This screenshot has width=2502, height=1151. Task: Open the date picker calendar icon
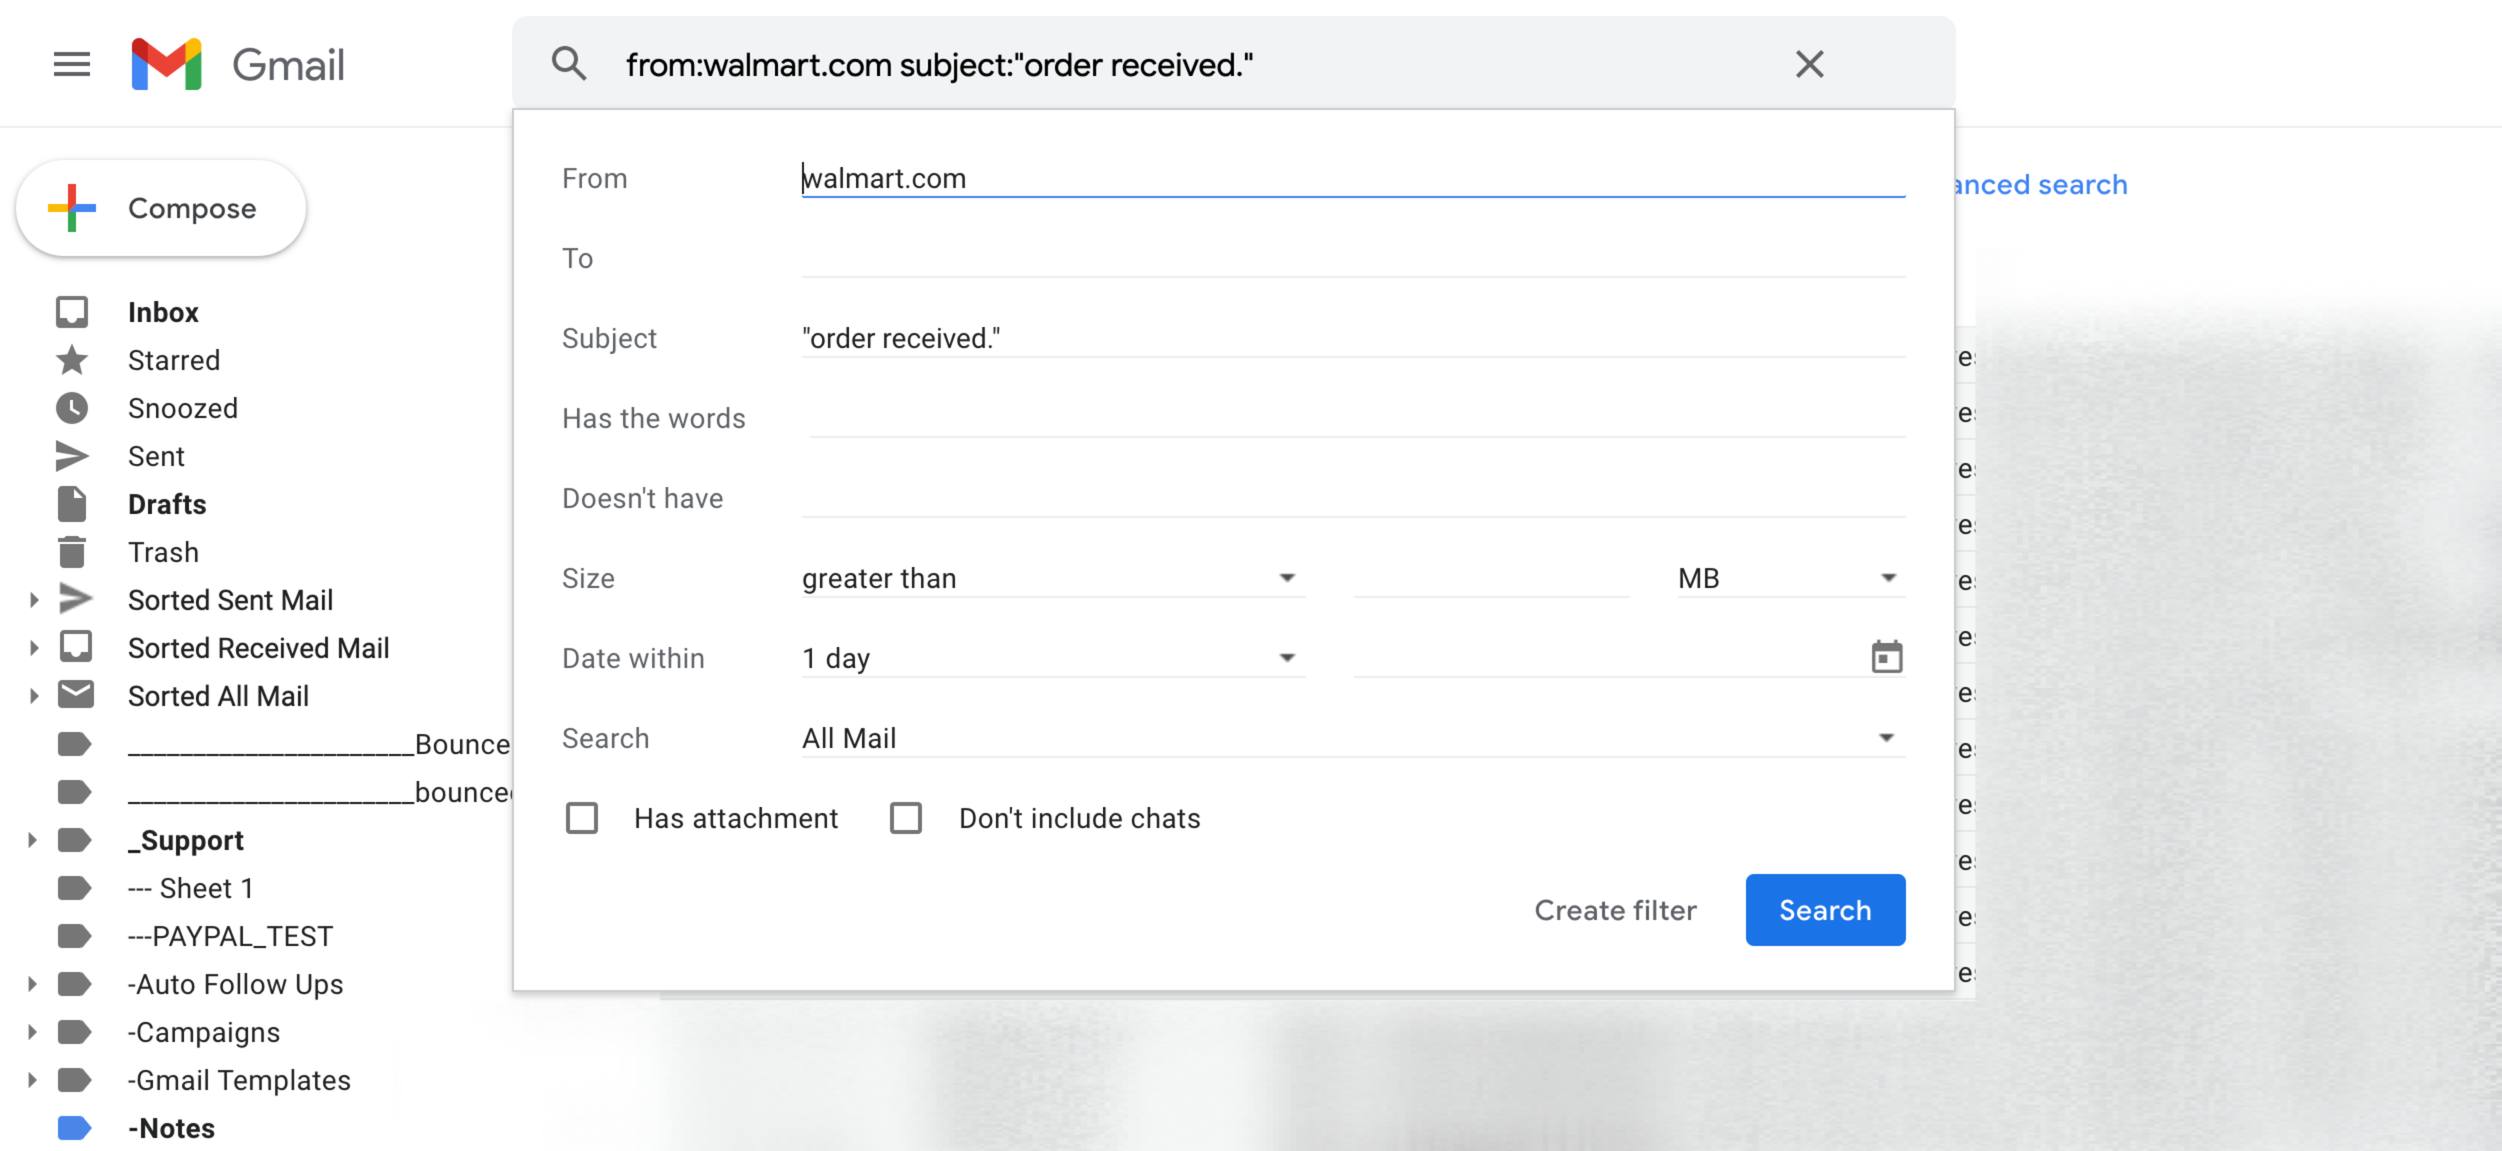1886,657
